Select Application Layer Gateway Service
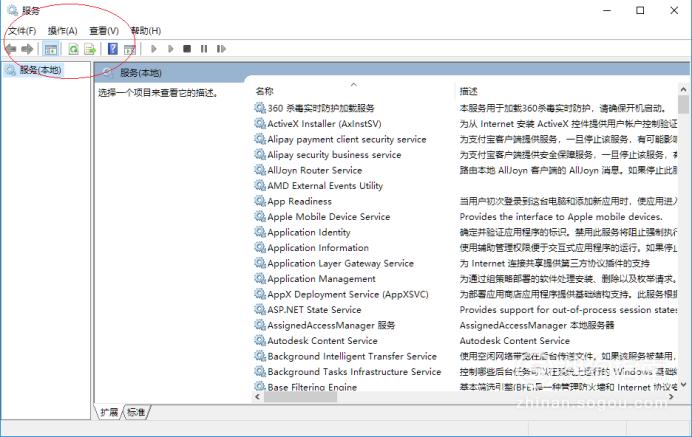This screenshot has height=437, width=692. [x=341, y=264]
